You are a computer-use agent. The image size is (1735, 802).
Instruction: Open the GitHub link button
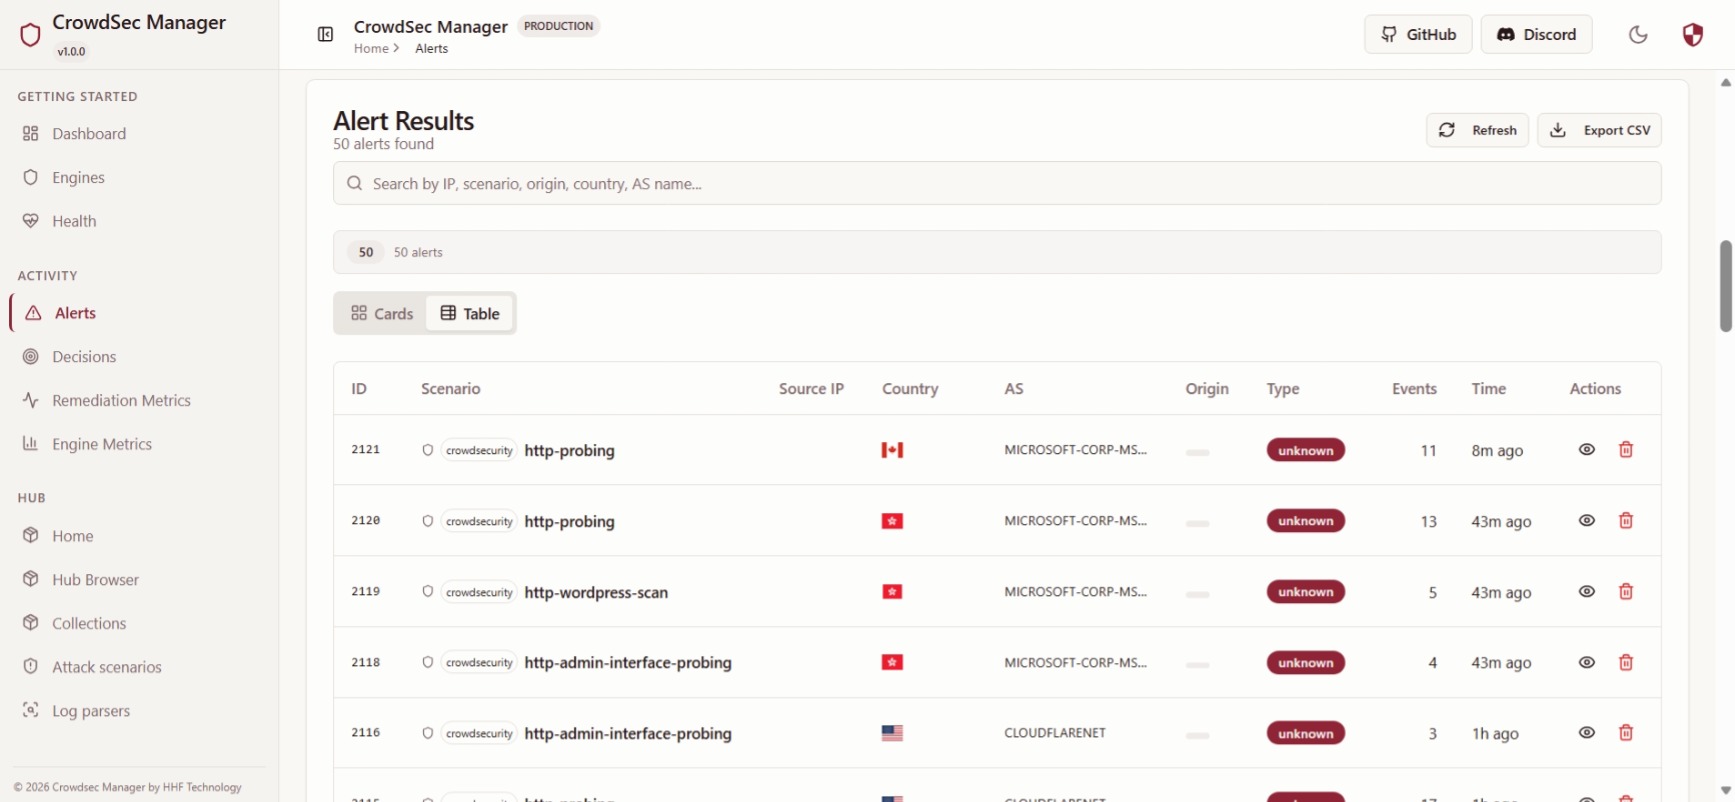[x=1418, y=34]
